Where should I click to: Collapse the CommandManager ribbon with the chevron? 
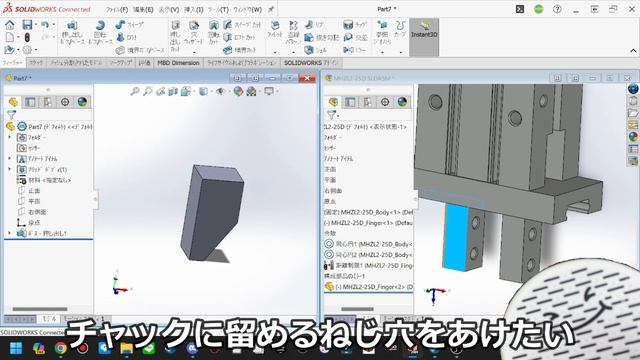633,51
